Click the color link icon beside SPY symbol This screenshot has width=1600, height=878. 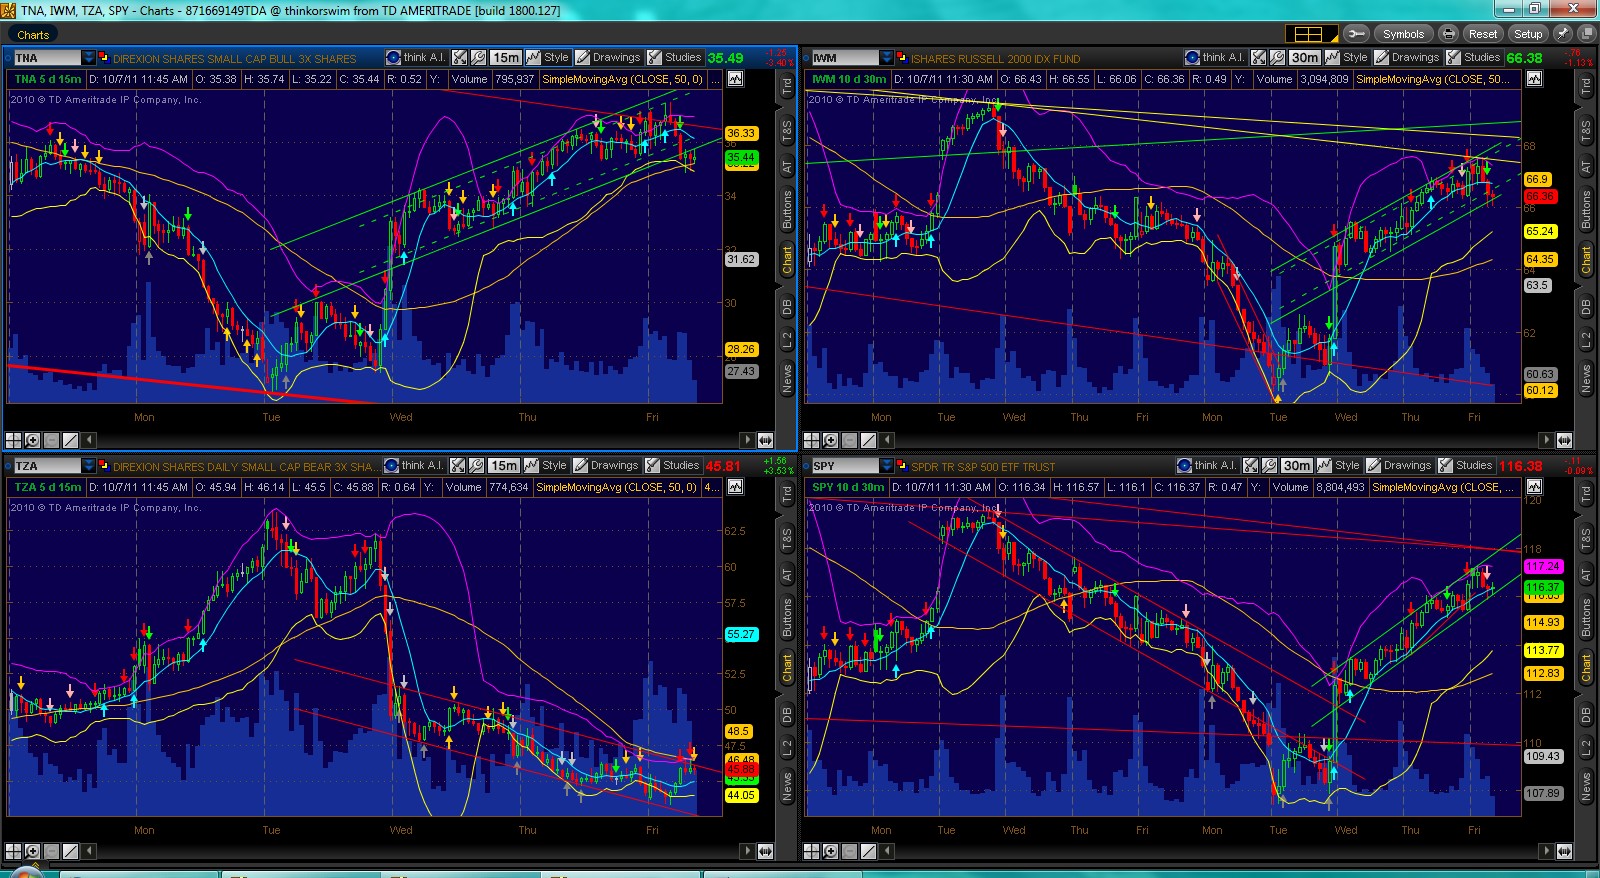coord(901,466)
